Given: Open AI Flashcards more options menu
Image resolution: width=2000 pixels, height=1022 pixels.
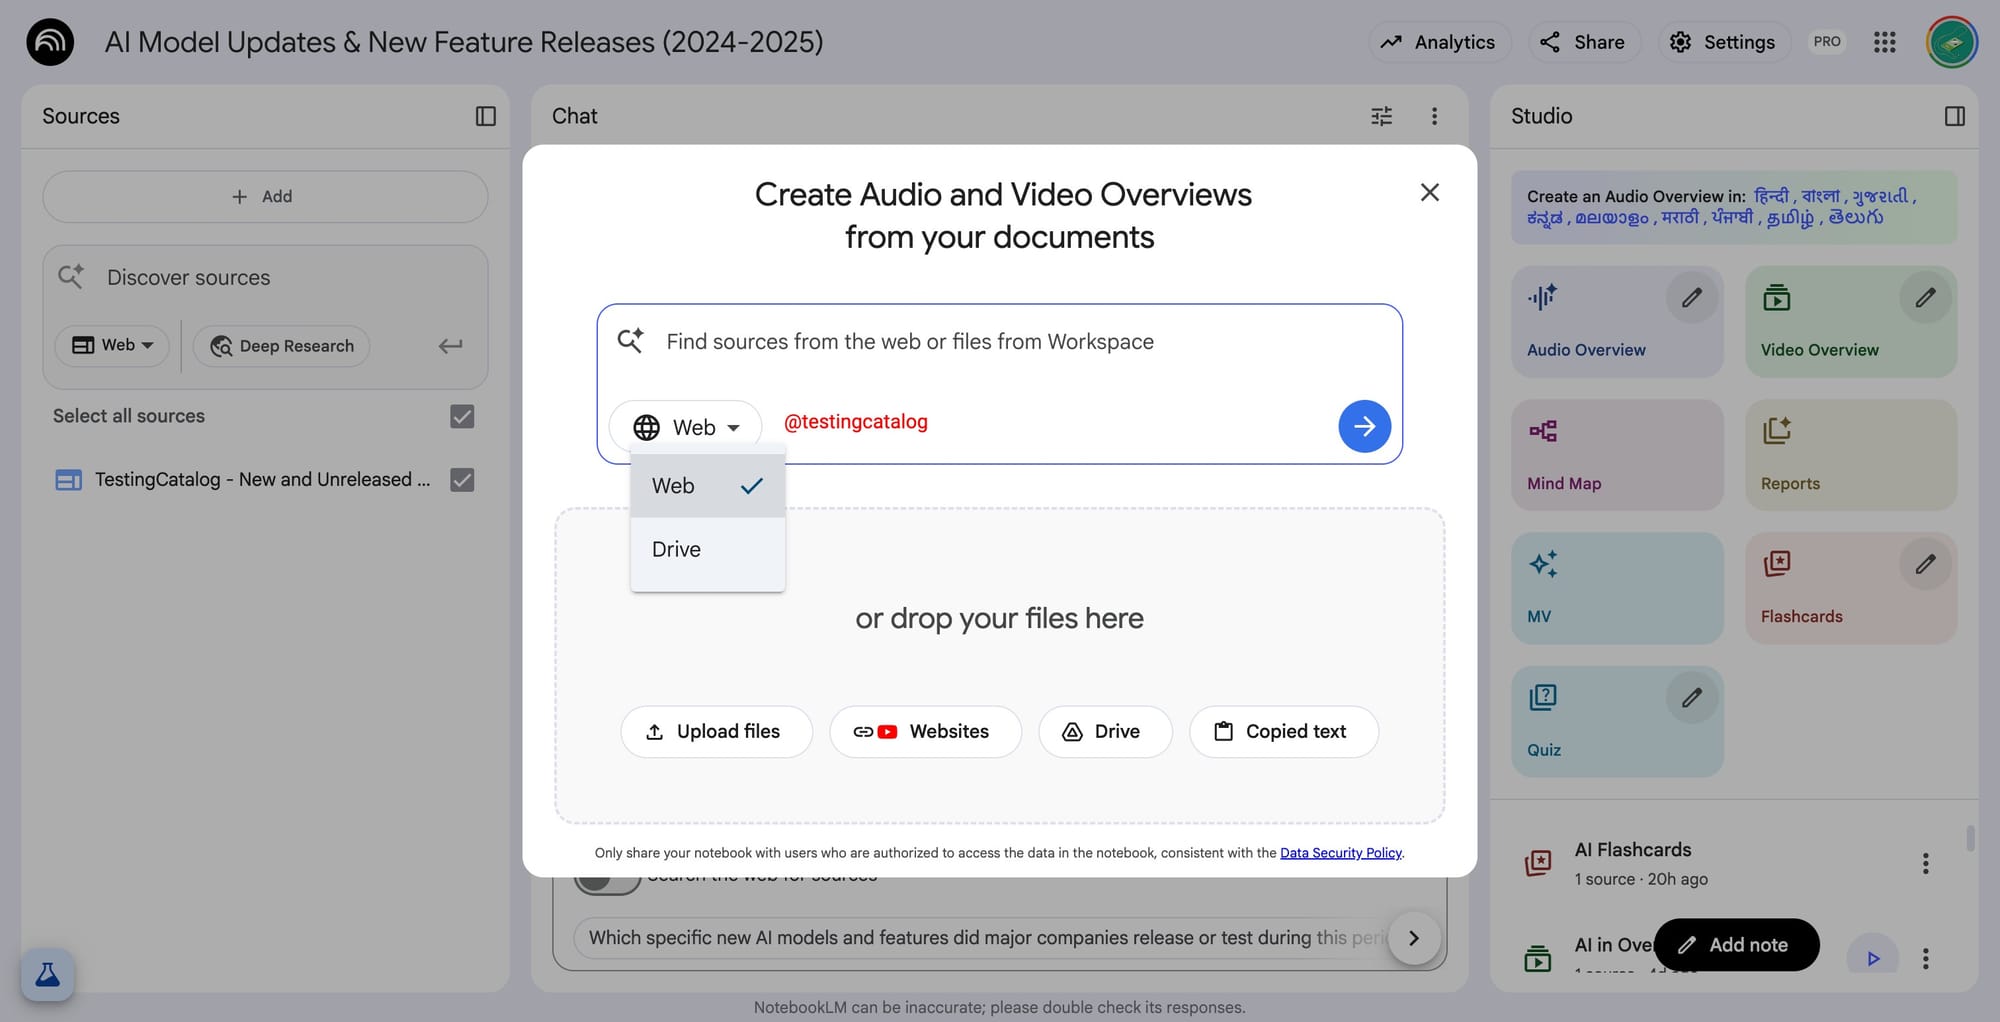Looking at the screenshot, I should coord(1925,863).
